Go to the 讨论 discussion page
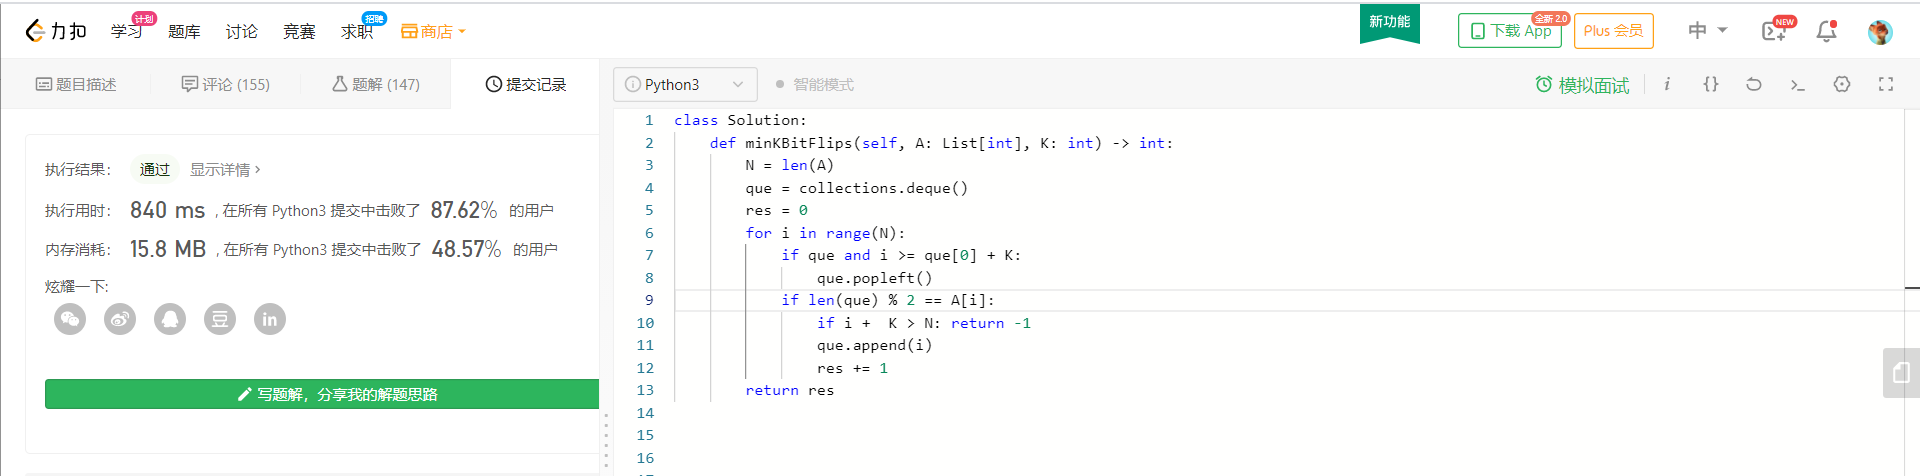The height and width of the screenshot is (476, 1920). point(241,31)
